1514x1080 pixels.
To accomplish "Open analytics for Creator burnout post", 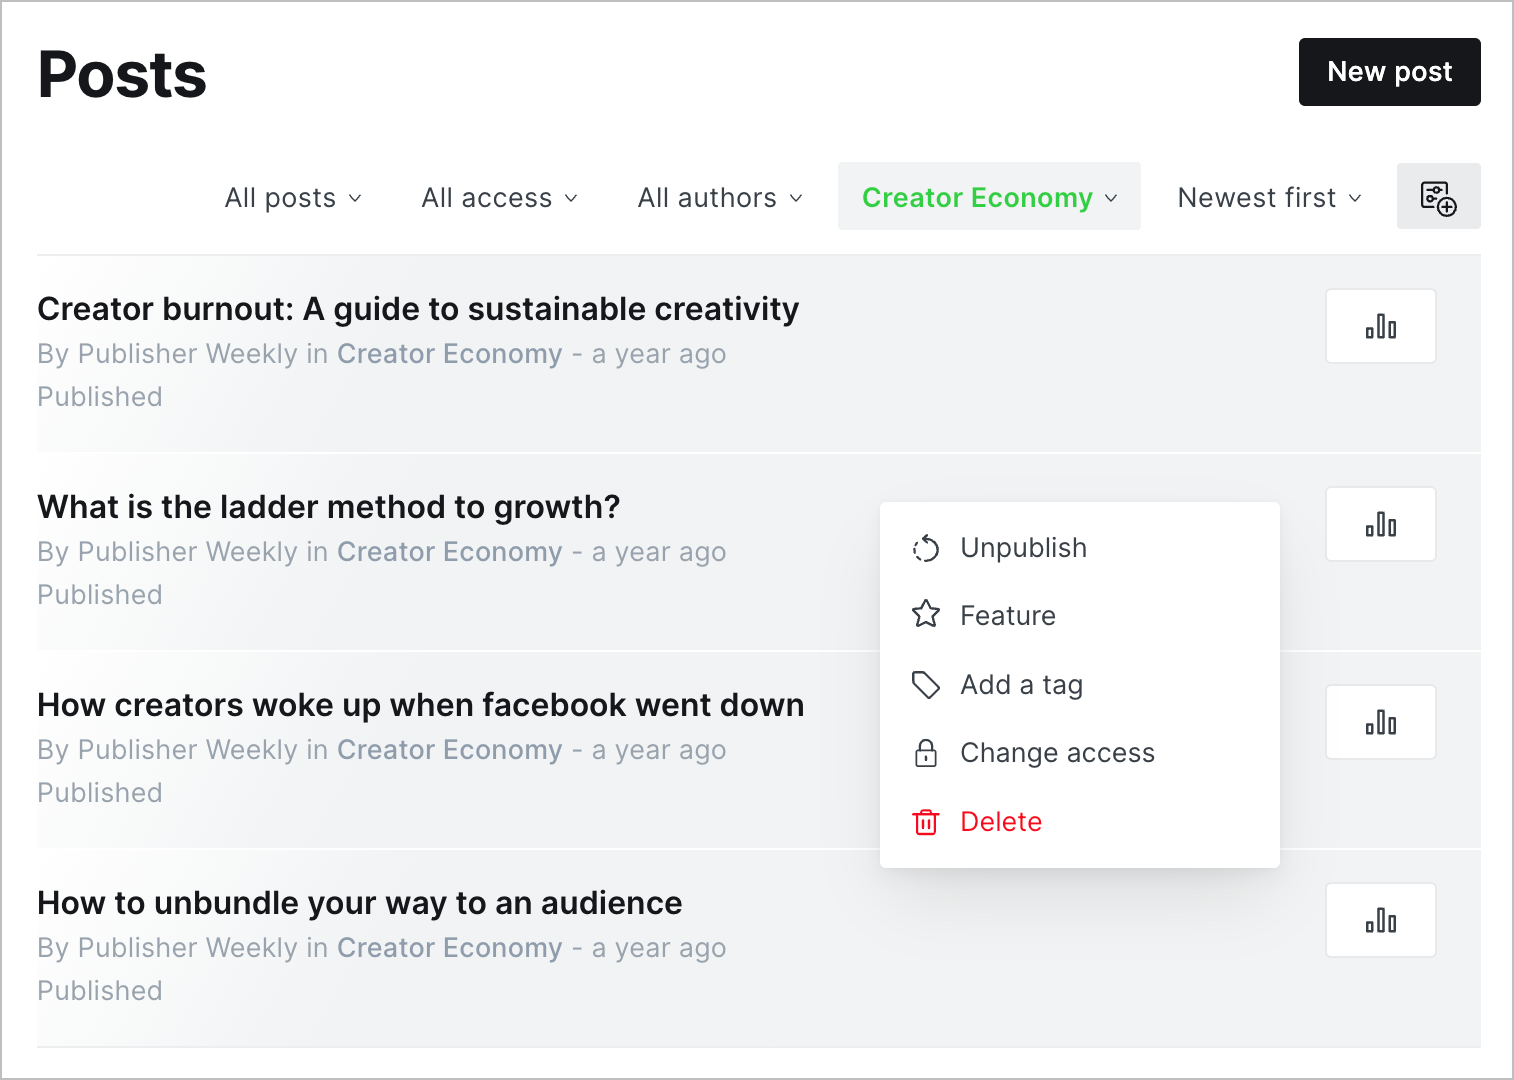I will pos(1380,326).
